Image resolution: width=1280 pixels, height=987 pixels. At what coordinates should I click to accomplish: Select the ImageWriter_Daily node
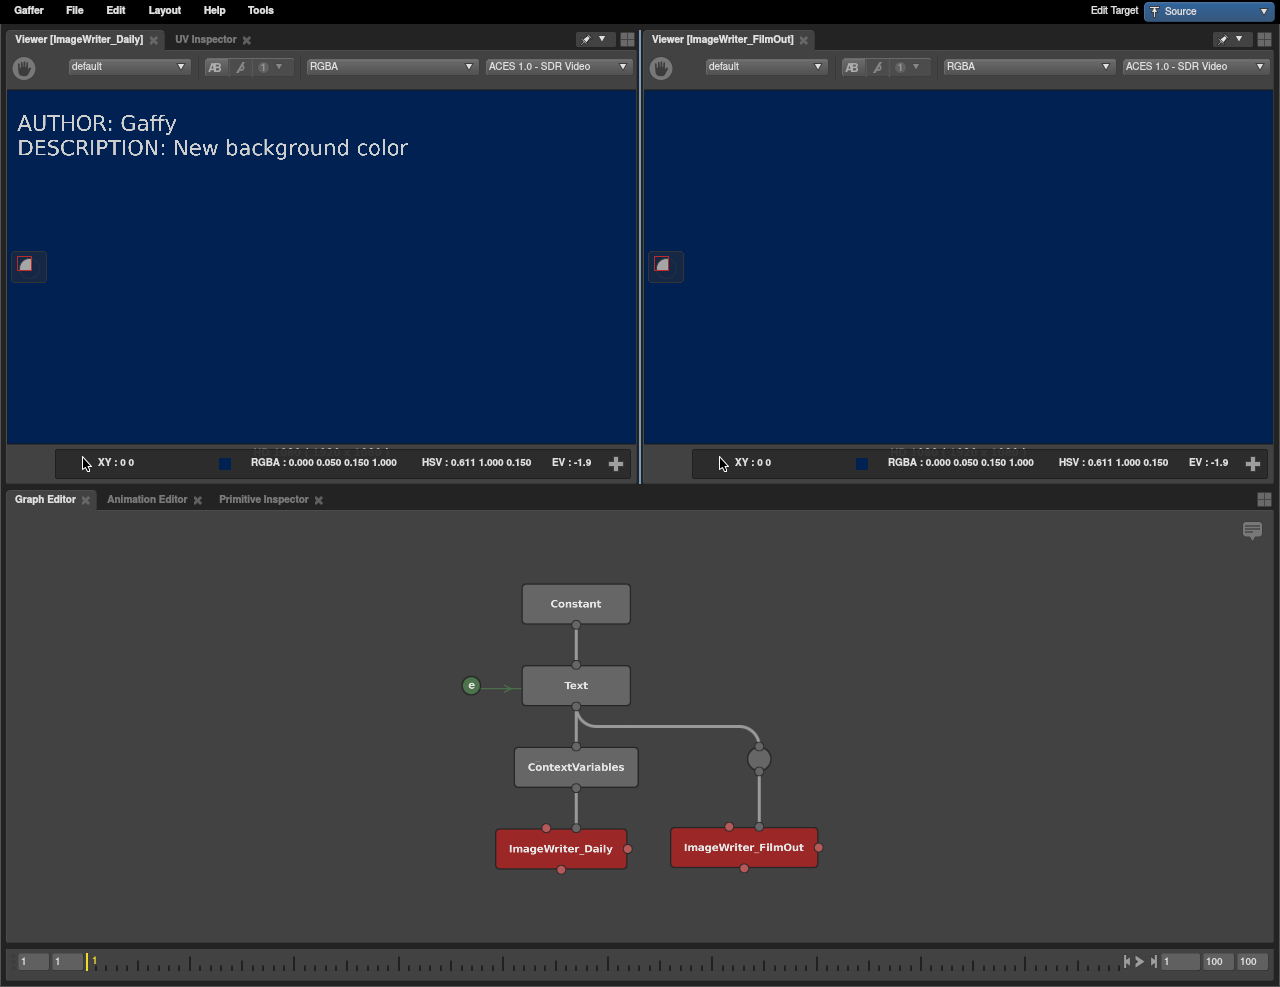pyautogui.click(x=561, y=849)
